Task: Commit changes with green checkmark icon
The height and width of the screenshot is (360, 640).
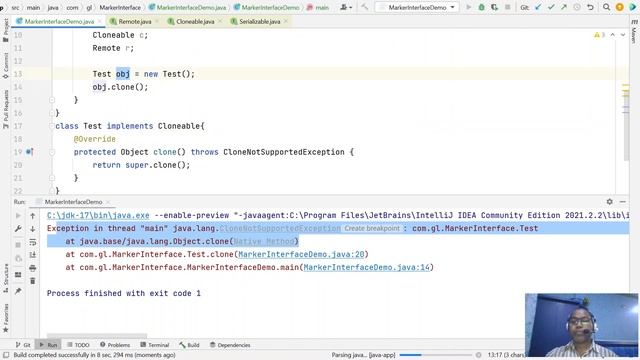Action: tap(551, 7)
